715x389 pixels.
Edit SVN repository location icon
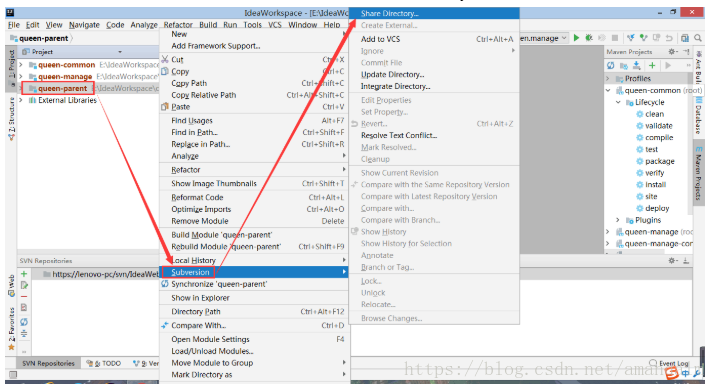tap(24, 285)
